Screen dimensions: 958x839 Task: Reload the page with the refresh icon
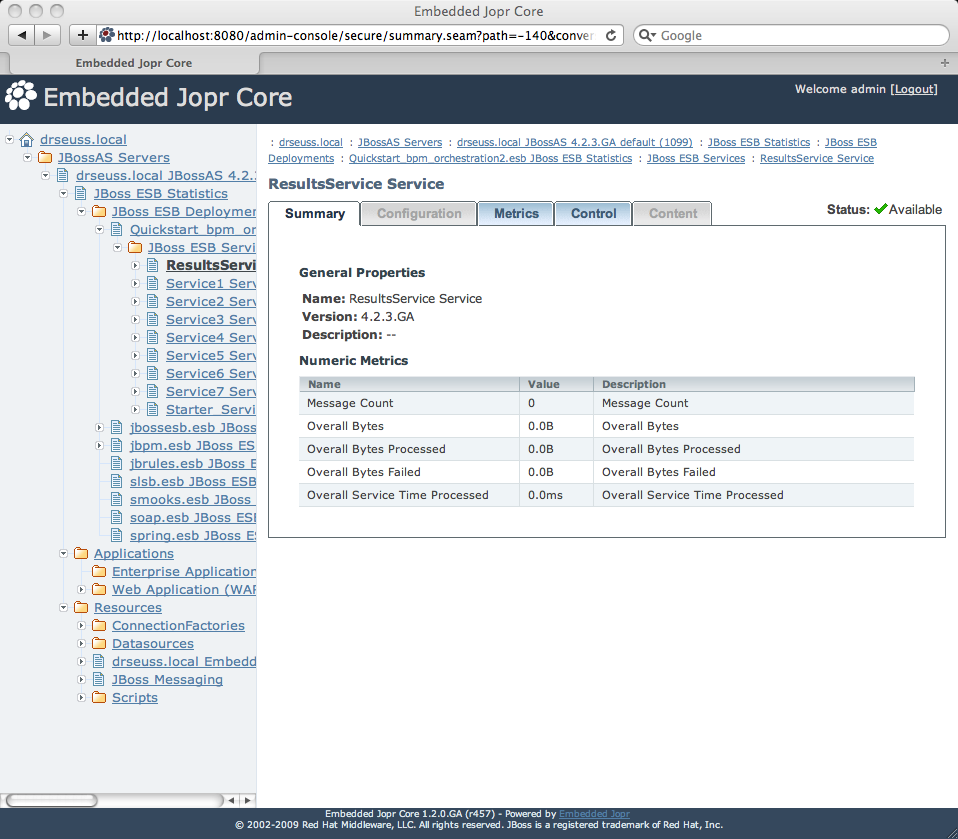pyautogui.click(x=610, y=35)
